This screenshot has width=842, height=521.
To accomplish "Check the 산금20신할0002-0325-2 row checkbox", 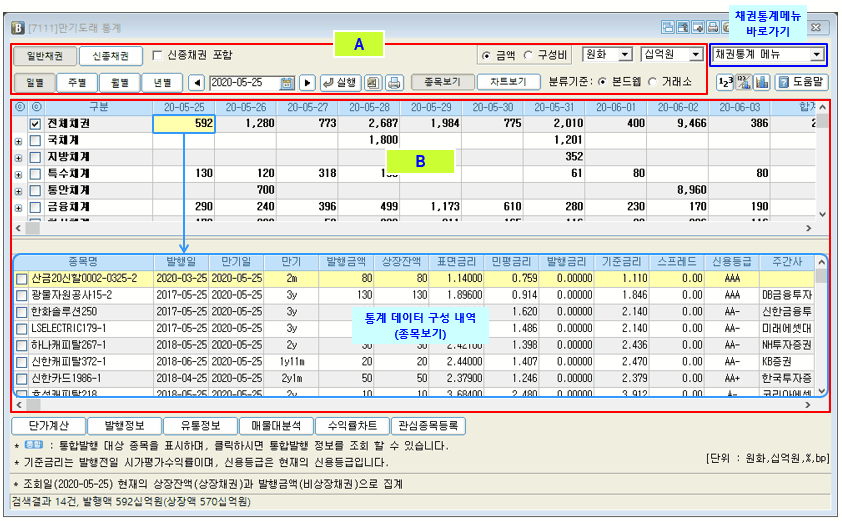I will [x=21, y=279].
